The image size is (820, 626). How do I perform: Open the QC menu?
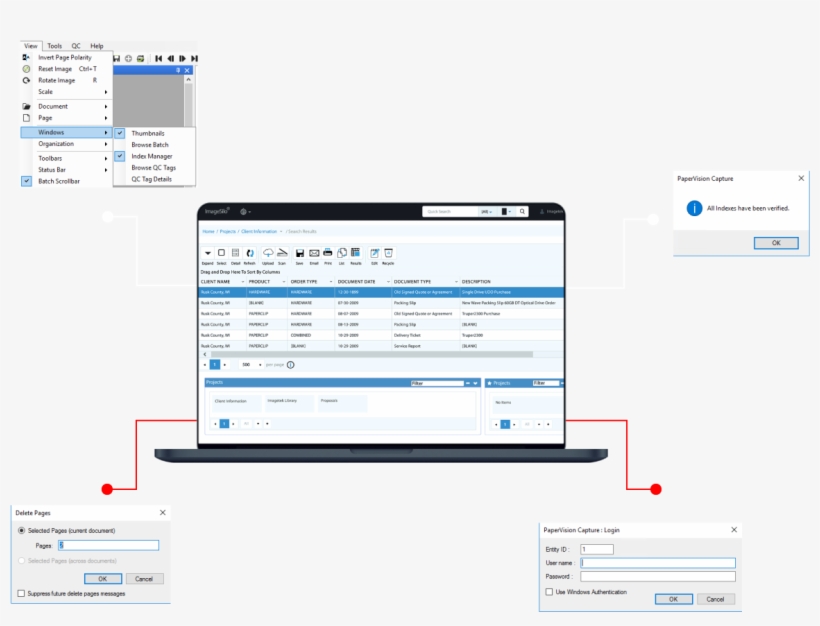[x=76, y=46]
